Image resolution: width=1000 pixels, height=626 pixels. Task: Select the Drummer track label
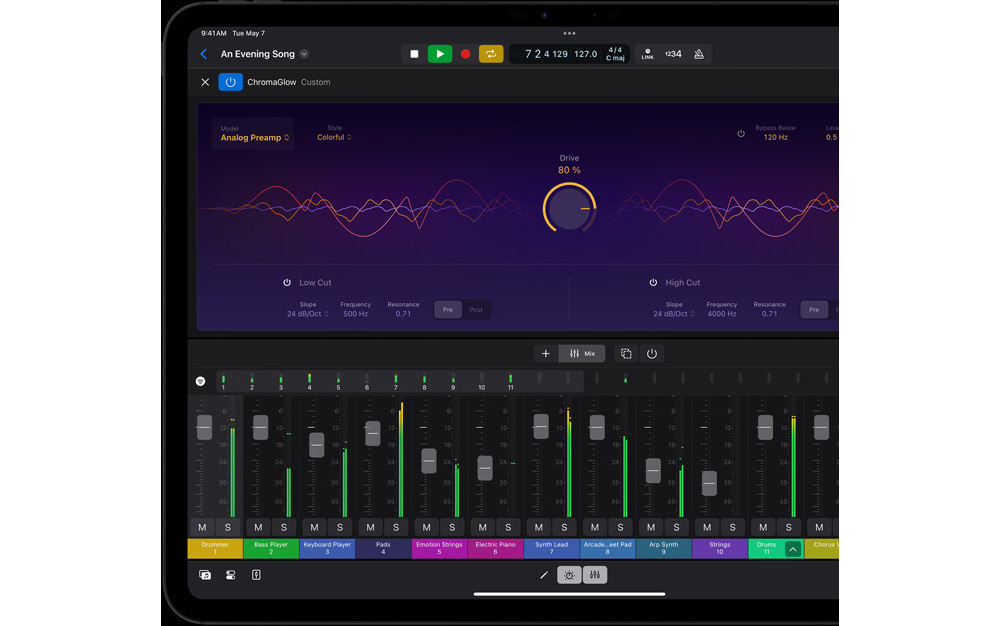coord(215,548)
